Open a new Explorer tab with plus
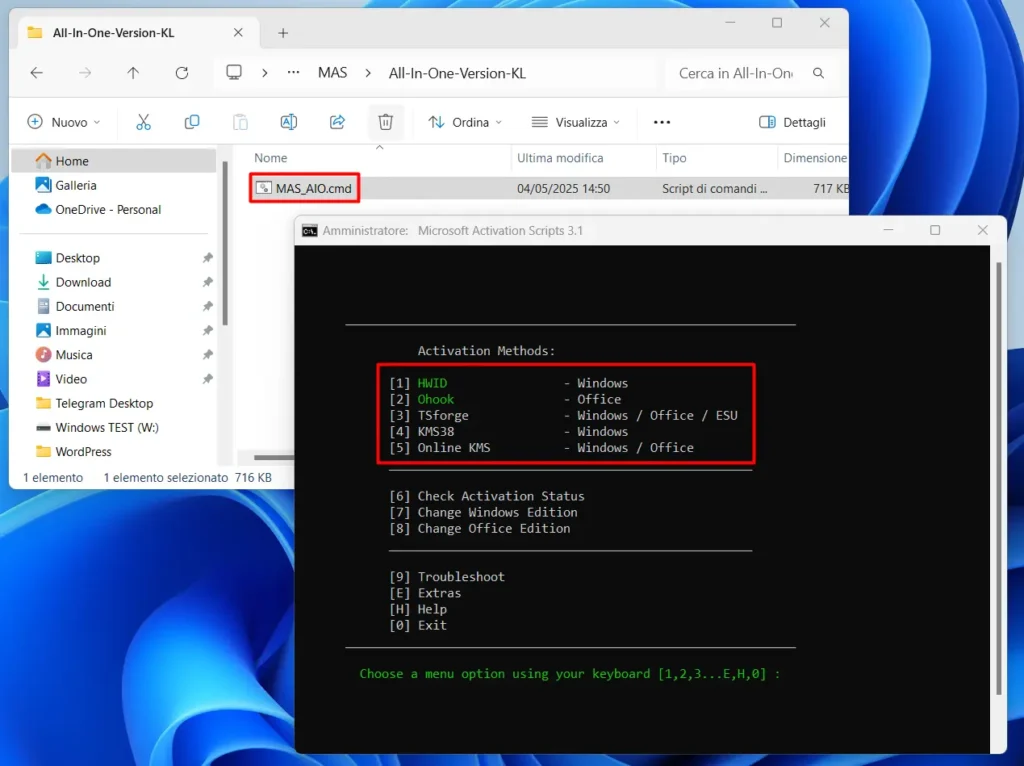 283,33
